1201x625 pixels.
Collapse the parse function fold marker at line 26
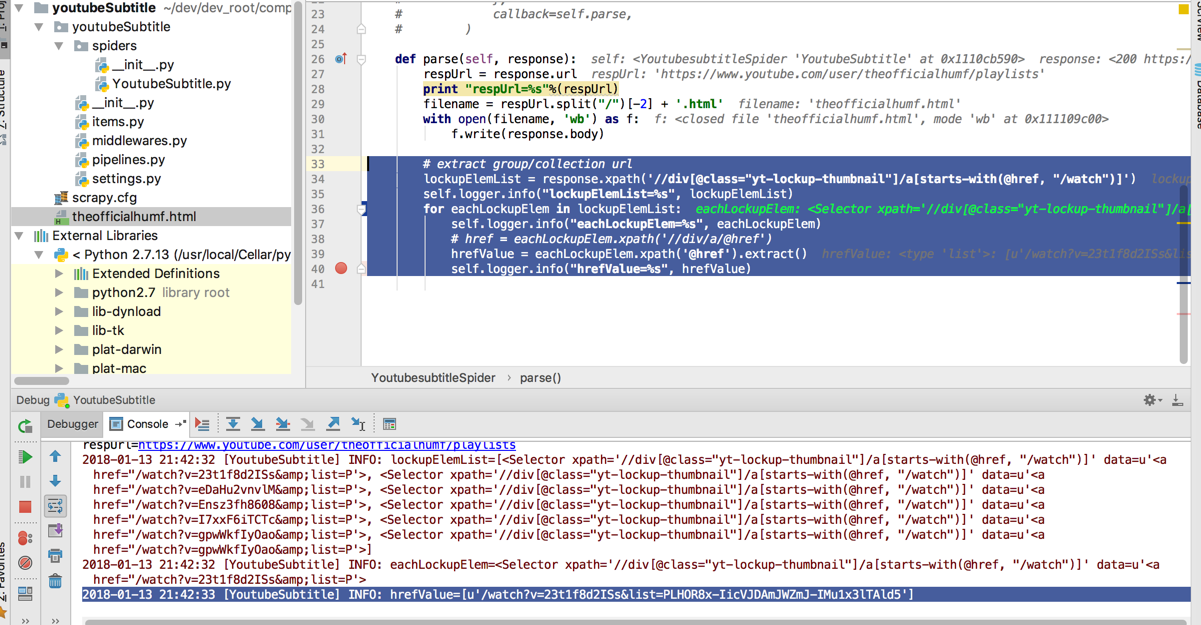362,59
